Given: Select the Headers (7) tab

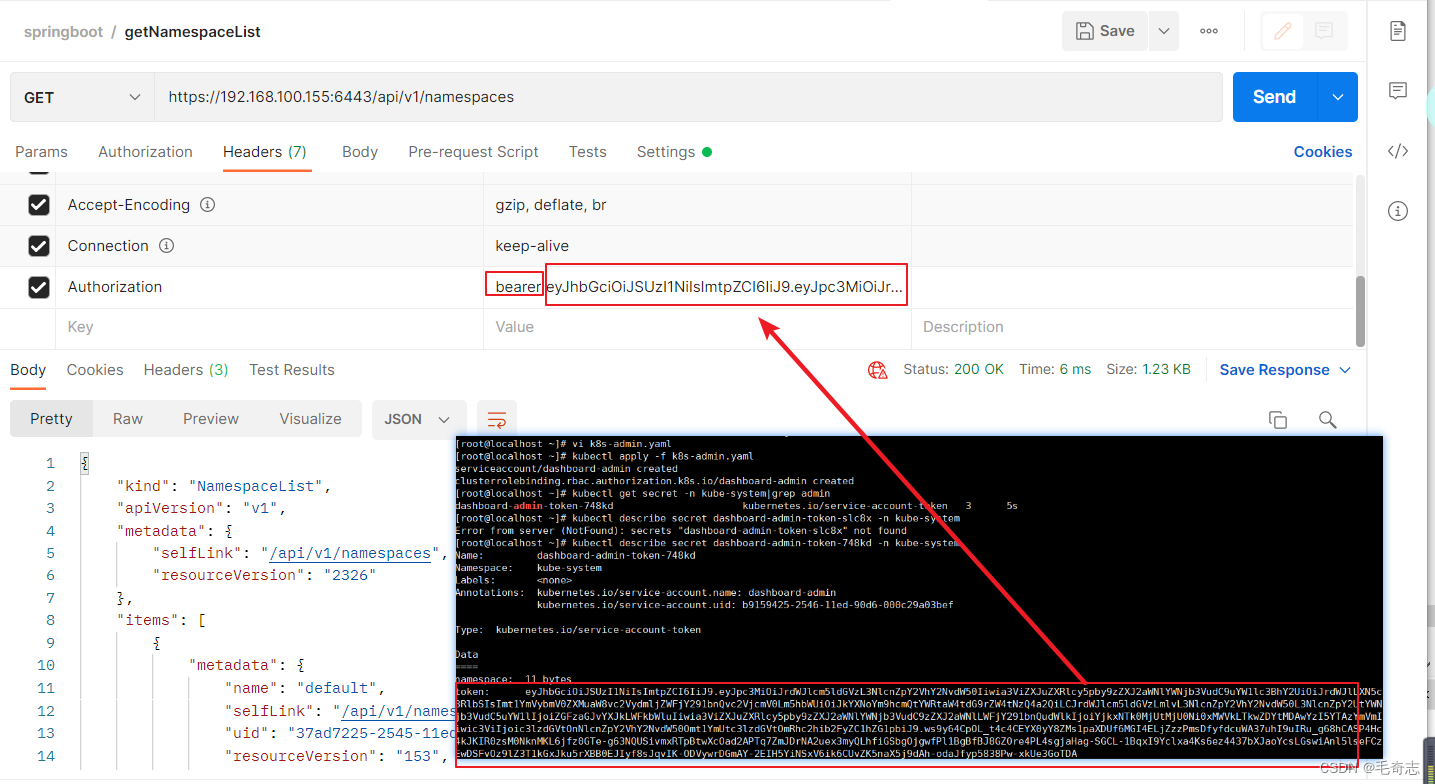Looking at the screenshot, I should tap(265, 152).
